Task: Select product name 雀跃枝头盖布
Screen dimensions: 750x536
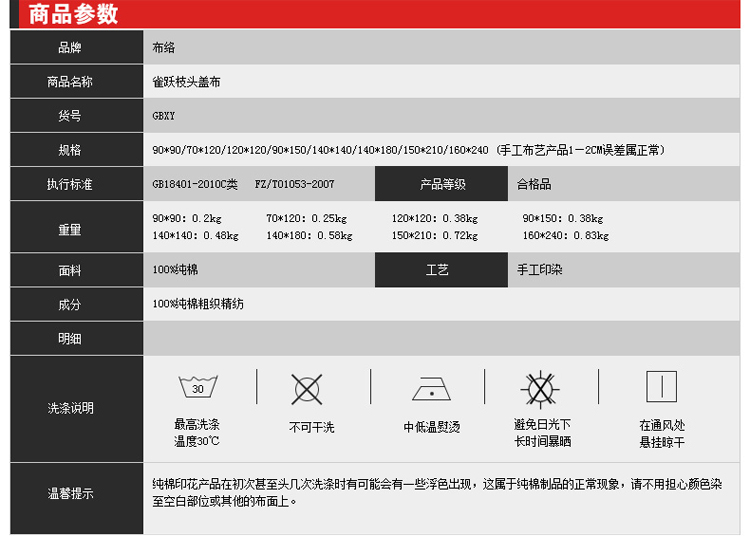Action: 186,82
